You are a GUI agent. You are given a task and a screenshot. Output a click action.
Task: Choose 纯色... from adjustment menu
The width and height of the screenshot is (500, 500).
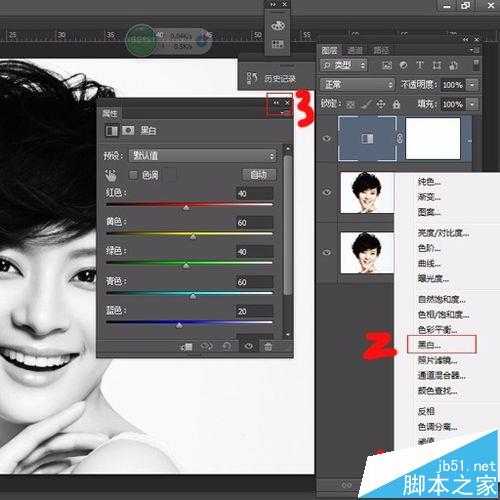429,182
